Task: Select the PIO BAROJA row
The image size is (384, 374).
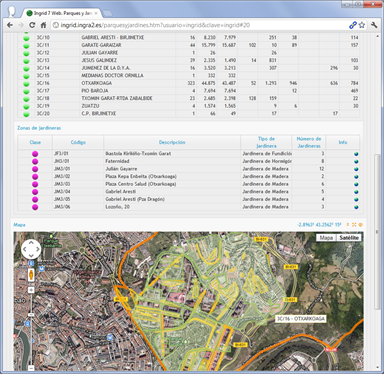Action: coord(189,91)
